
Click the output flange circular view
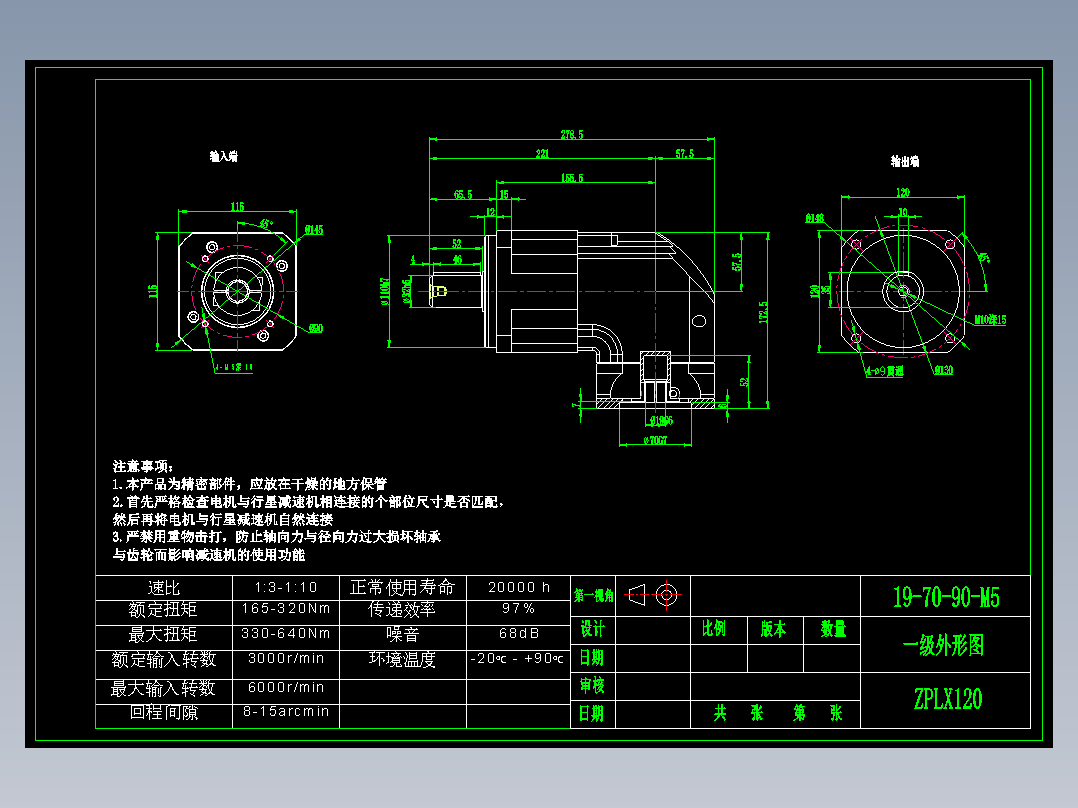coord(905,292)
